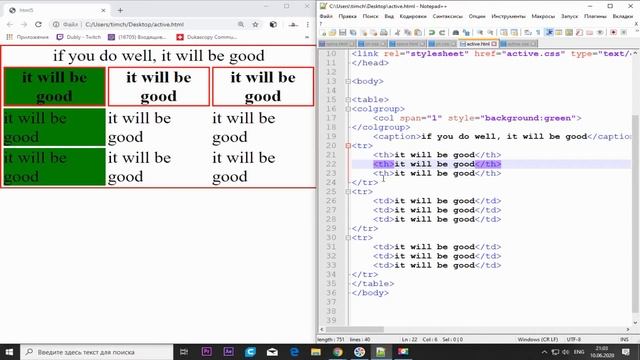
Task: Redo the edit with the toolbar arrow
Action: tap(441, 33)
